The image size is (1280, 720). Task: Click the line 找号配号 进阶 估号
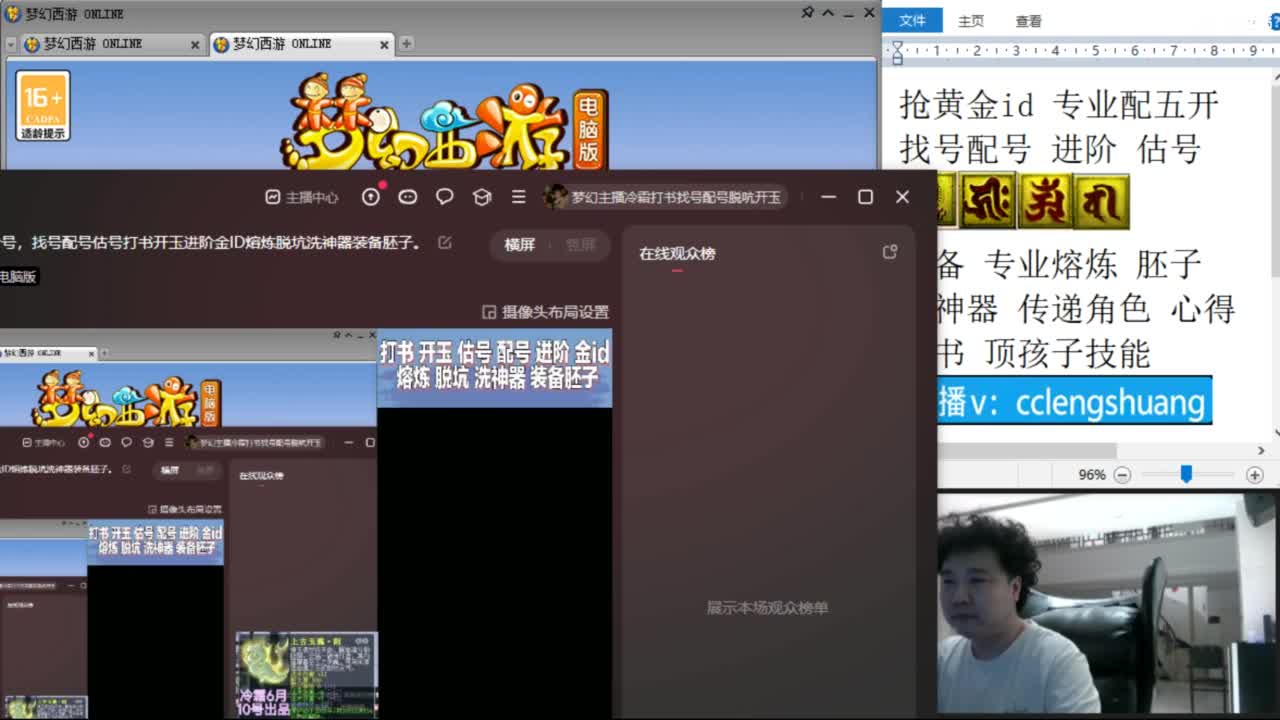(x=1049, y=150)
